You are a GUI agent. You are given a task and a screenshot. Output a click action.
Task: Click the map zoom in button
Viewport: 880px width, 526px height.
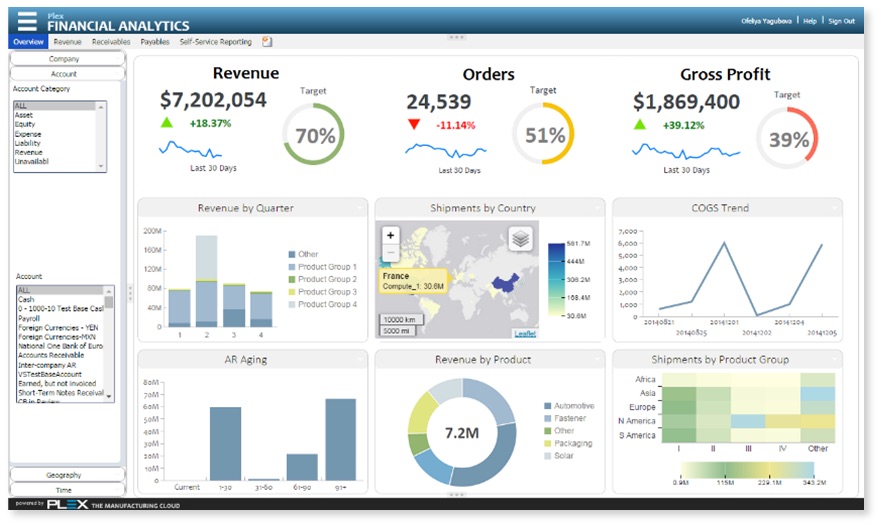click(390, 235)
